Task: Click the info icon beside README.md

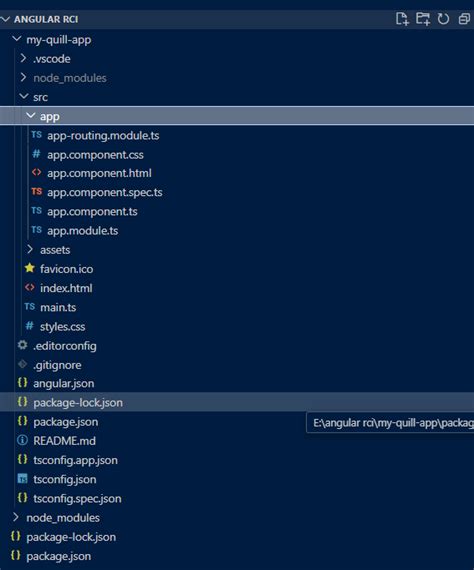Action: coord(22,440)
